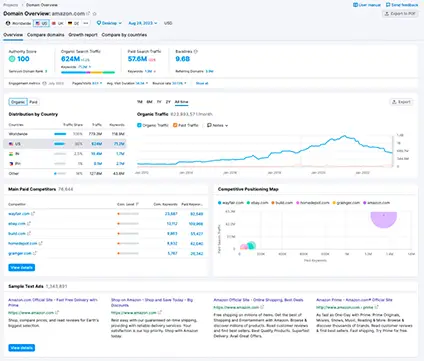Screen dimensions: 424x361
Task: Open the date selector dropdown
Action: (x=143, y=23)
